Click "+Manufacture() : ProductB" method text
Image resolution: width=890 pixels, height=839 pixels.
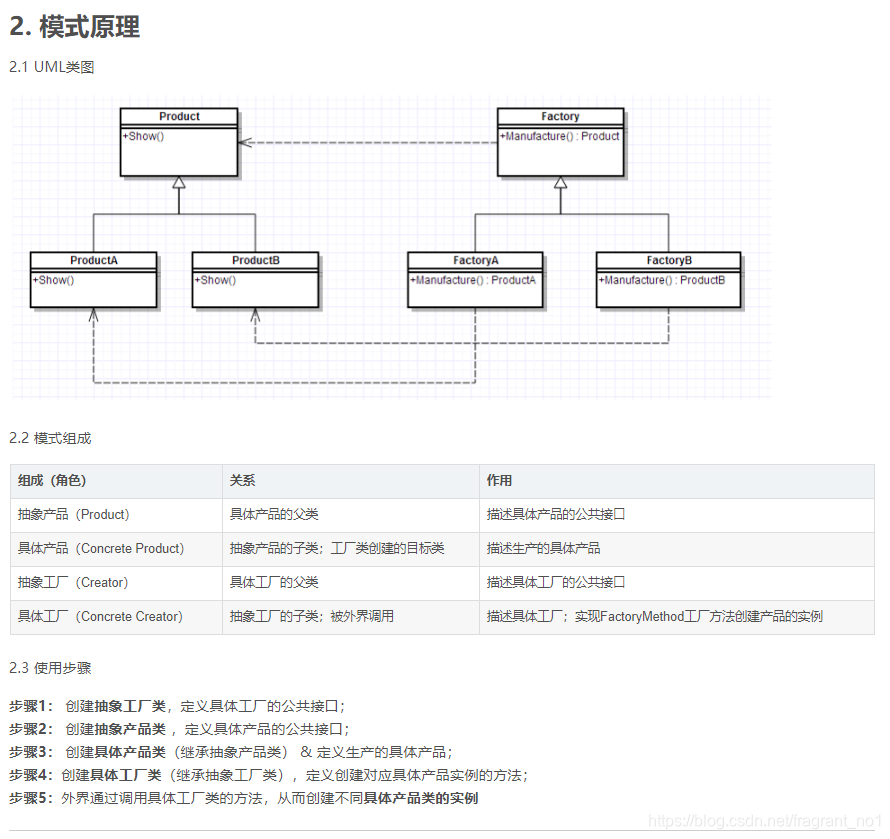(x=662, y=280)
